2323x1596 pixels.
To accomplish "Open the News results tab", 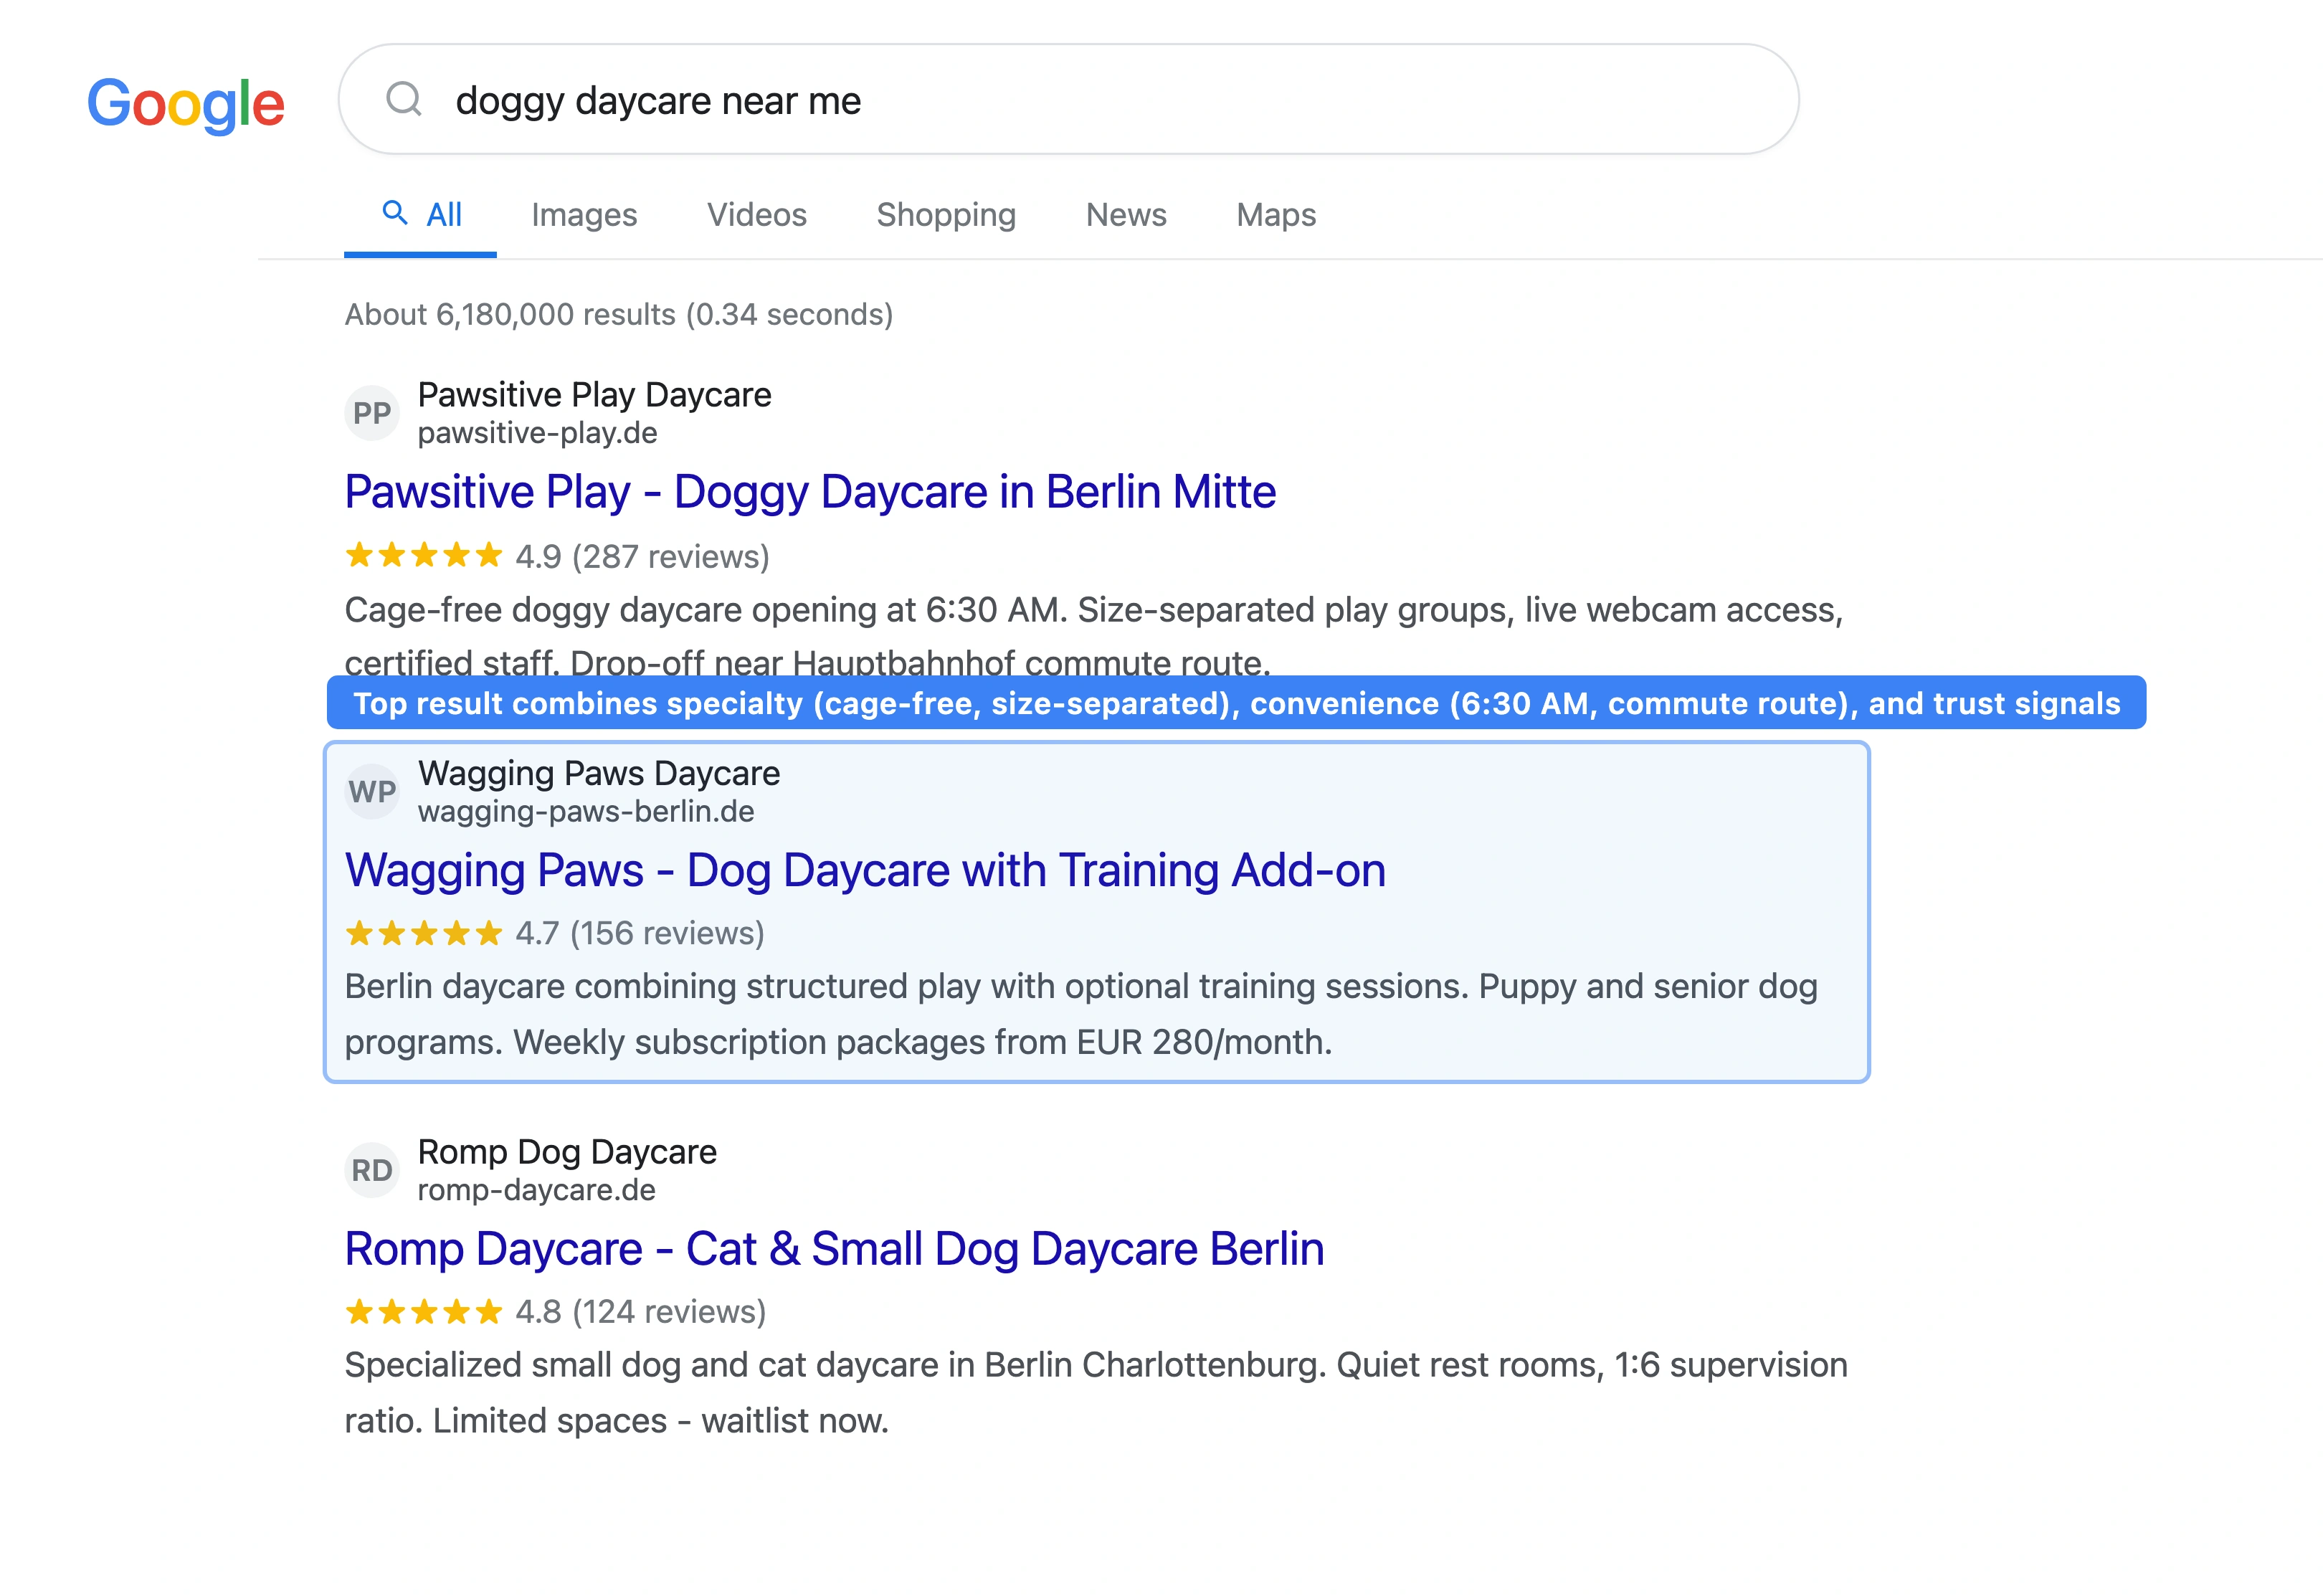I will coord(1126,214).
